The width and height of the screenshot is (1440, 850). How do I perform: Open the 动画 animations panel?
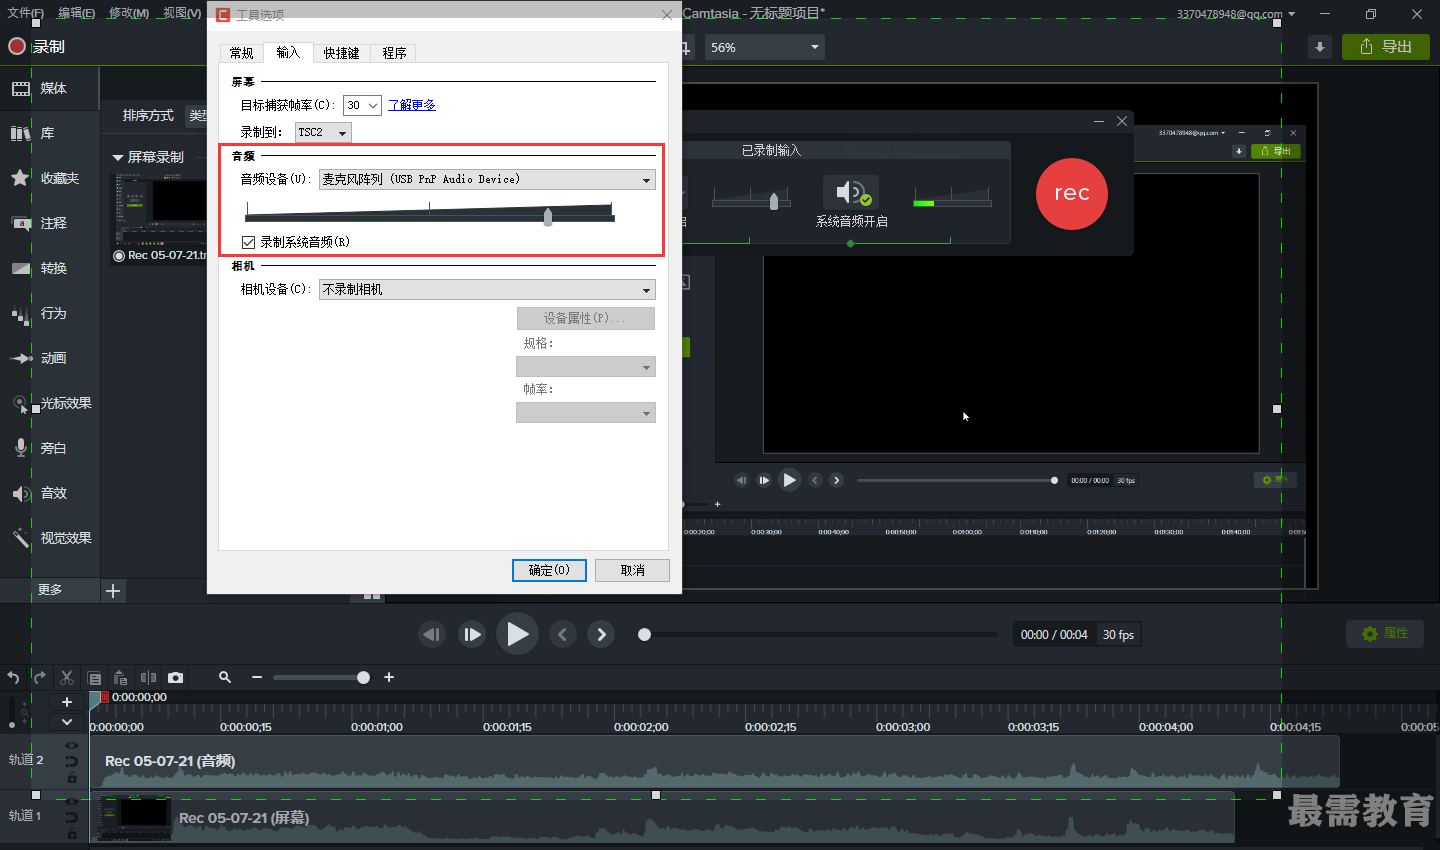50,358
